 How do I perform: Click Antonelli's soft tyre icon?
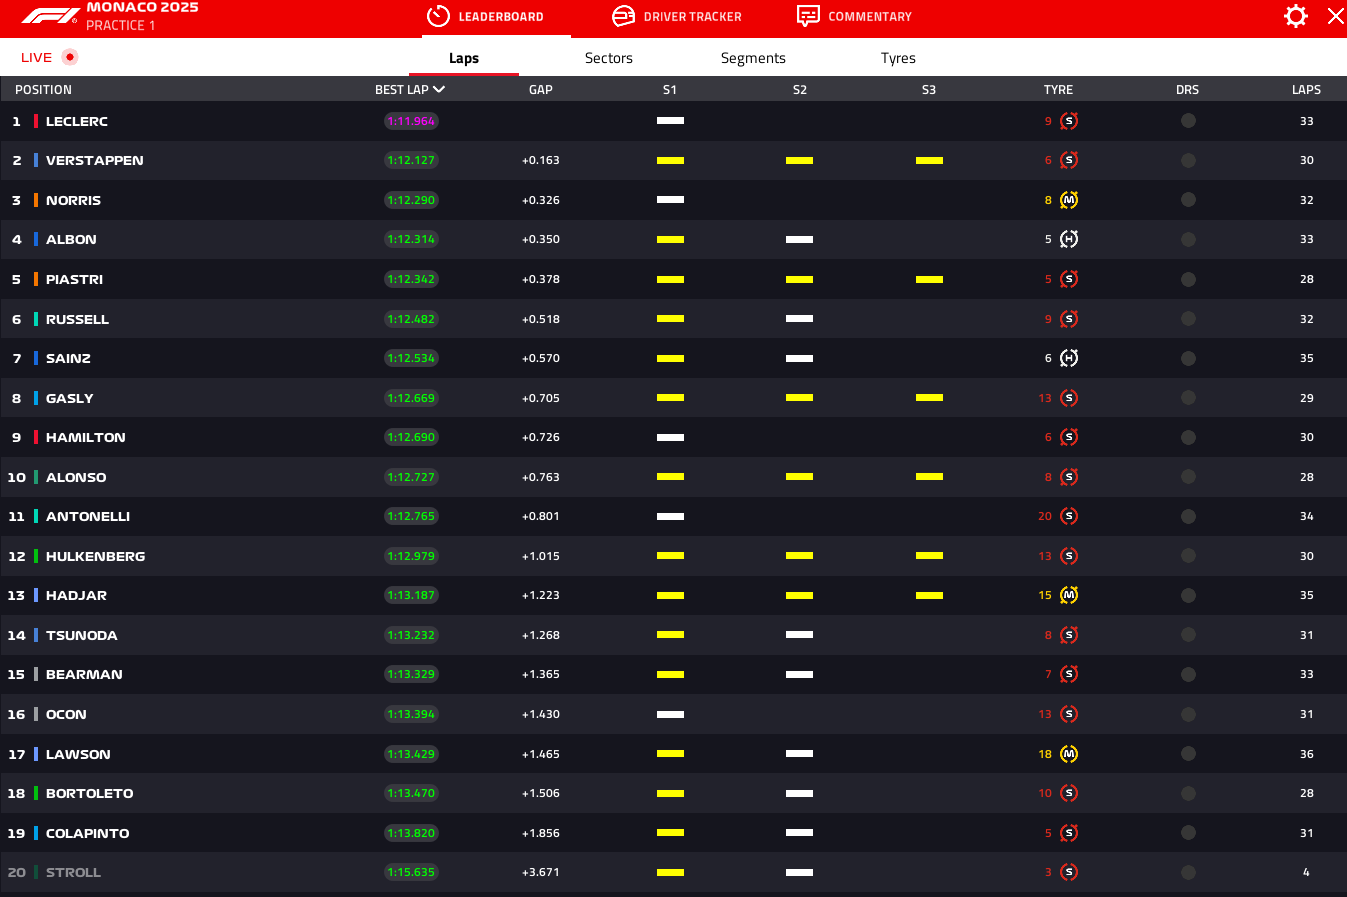[x=1069, y=516]
